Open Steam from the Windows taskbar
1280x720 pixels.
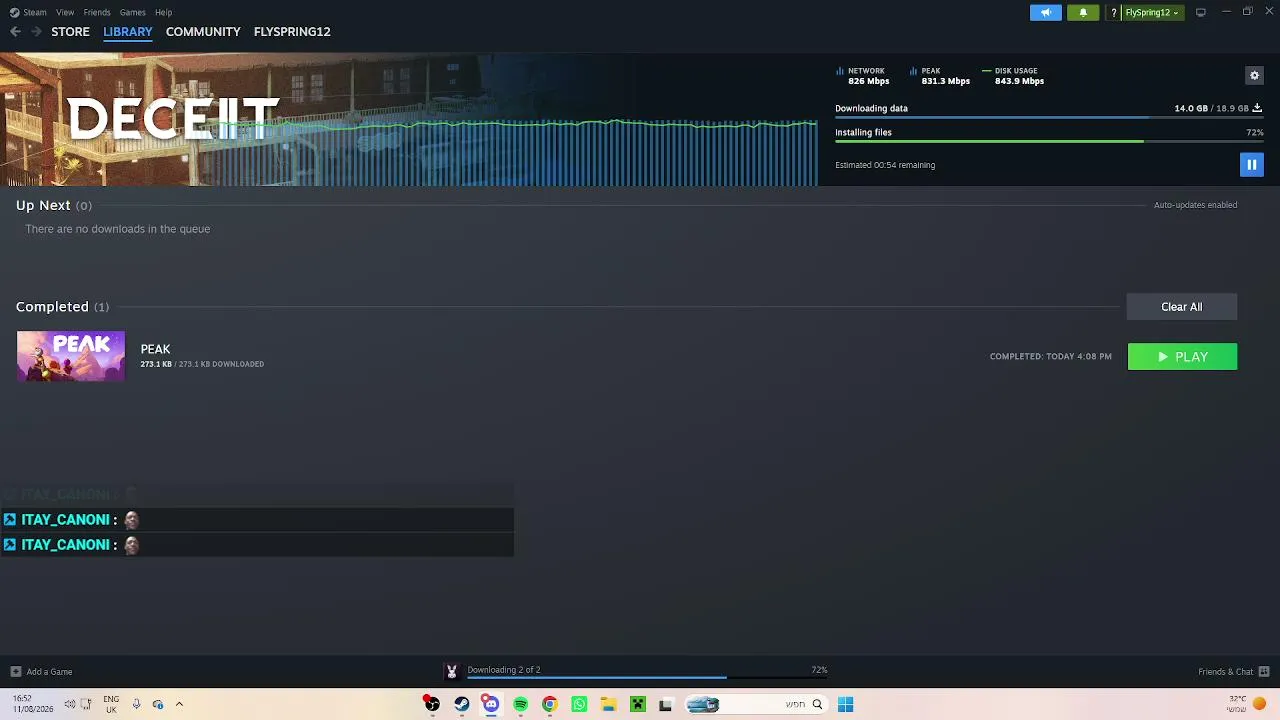point(461,704)
